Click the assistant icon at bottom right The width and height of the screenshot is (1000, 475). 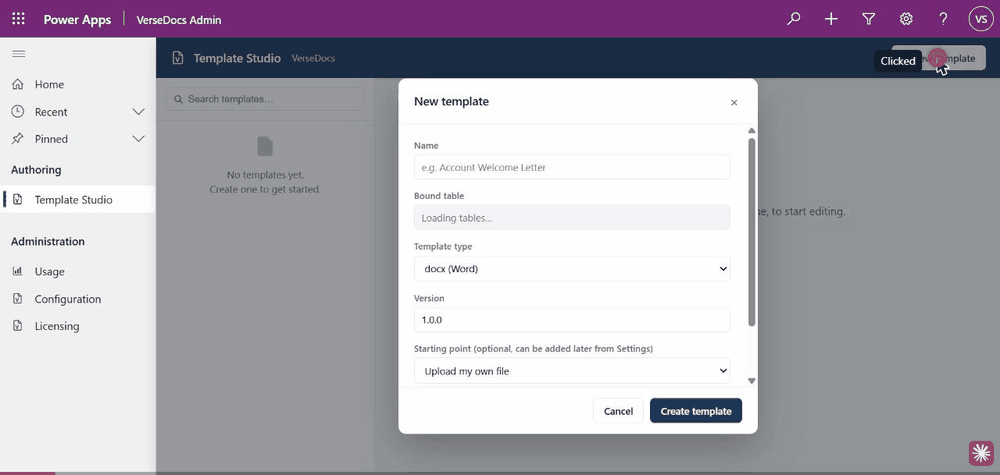tap(981, 453)
